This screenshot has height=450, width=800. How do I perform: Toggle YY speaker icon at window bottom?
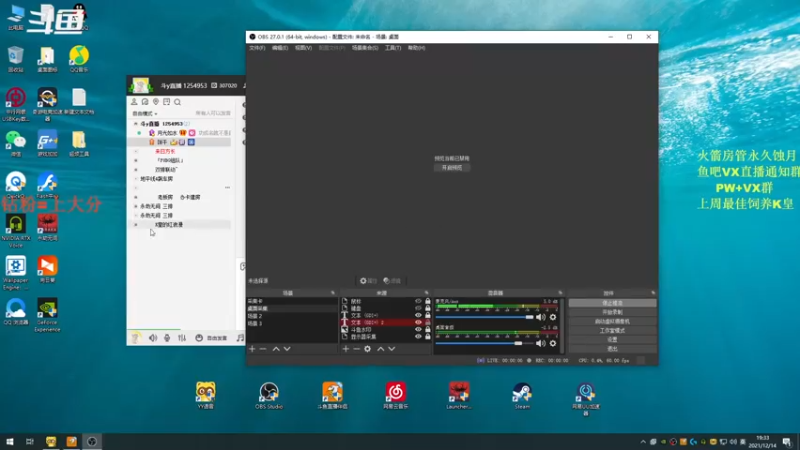(153, 338)
